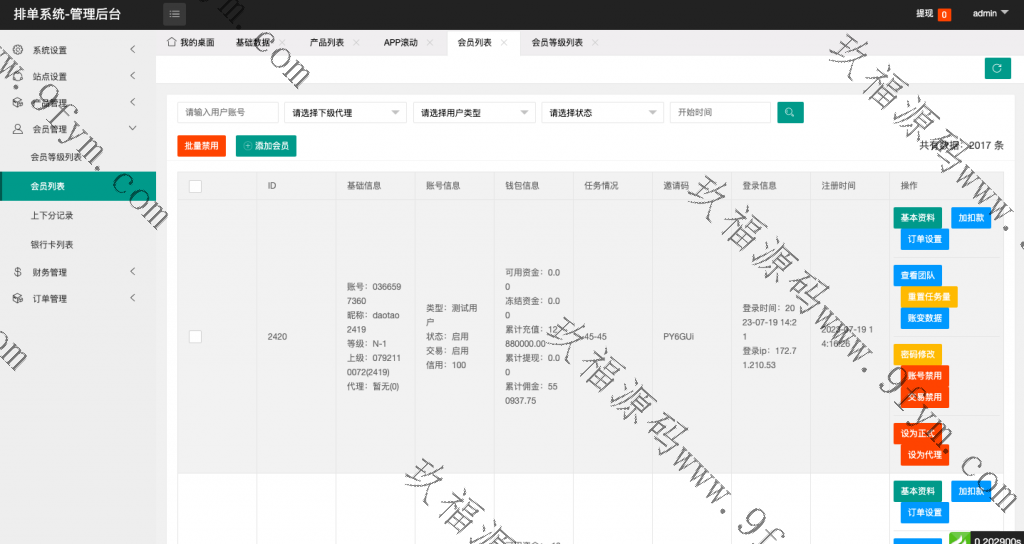The height and width of the screenshot is (544, 1024).
Task: Open the 请选择状态 dropdown
Action: tap(601, 113)
